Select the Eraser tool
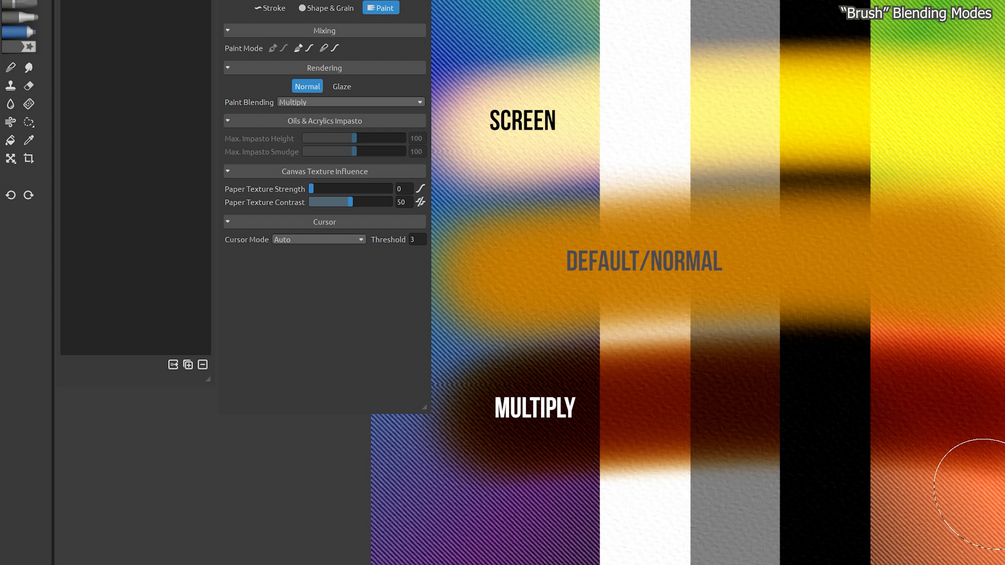 pyautogui.click(x=29, y=85)
